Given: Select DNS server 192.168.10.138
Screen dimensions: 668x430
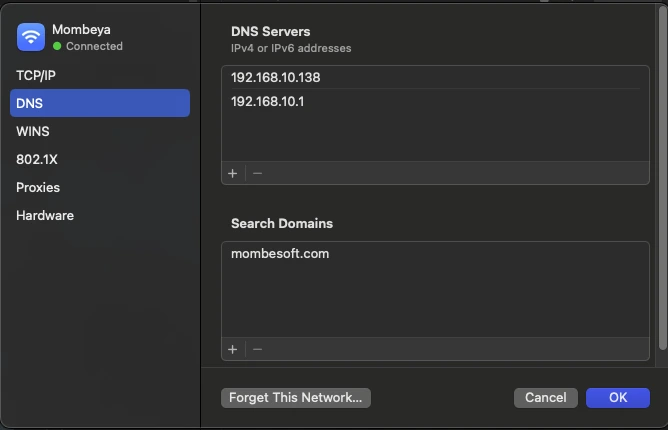Looking at the screenshot, I should (276, 77).
